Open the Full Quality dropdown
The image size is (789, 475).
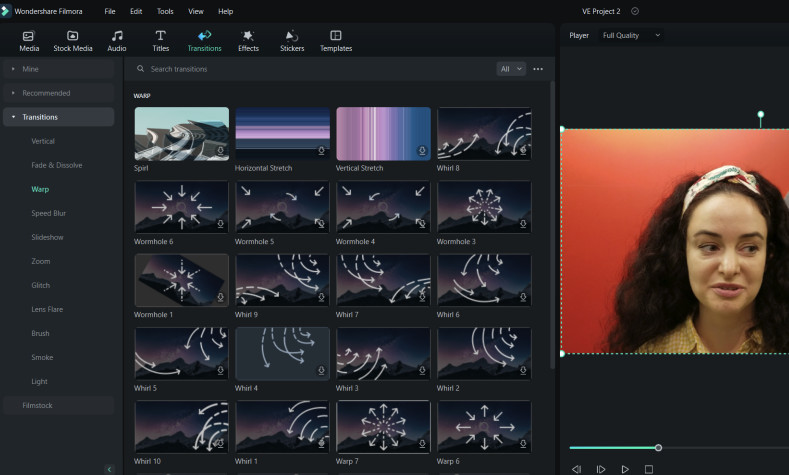tap(631, 35)
